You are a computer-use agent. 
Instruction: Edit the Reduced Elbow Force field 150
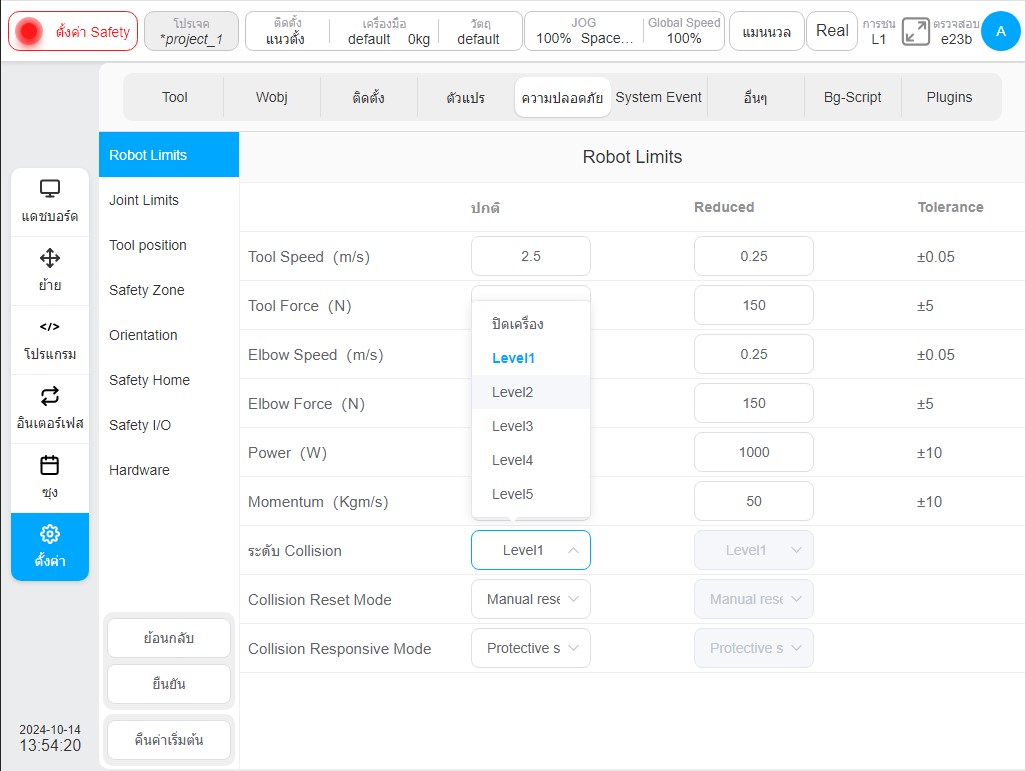coord(754,403)
